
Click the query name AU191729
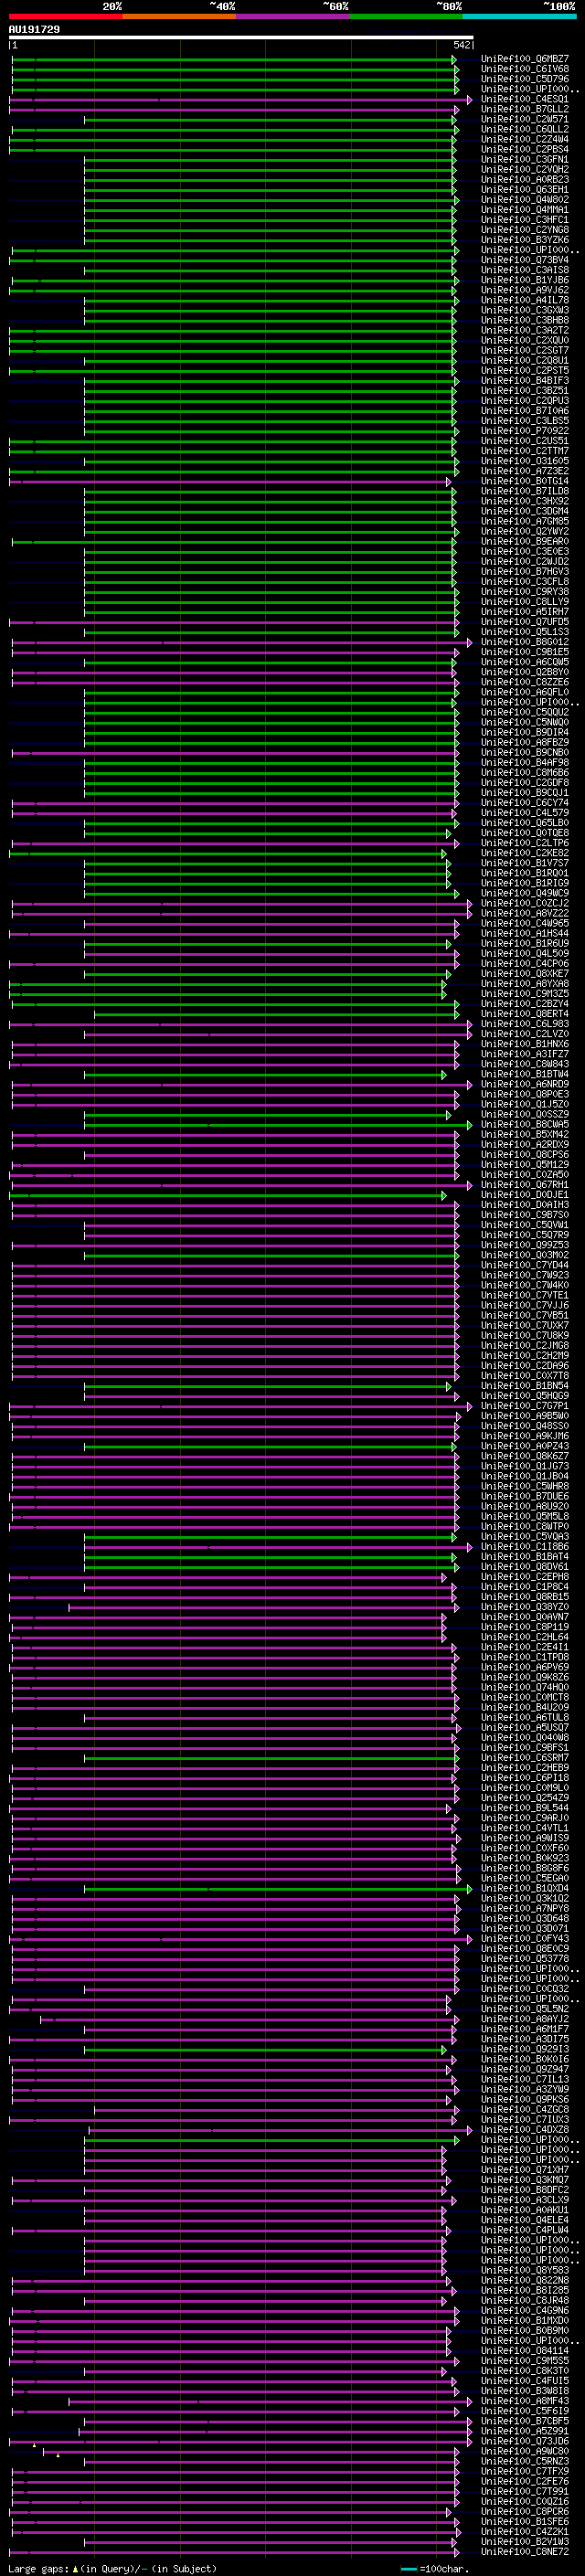pyautogui.click(x=34, y=30)
